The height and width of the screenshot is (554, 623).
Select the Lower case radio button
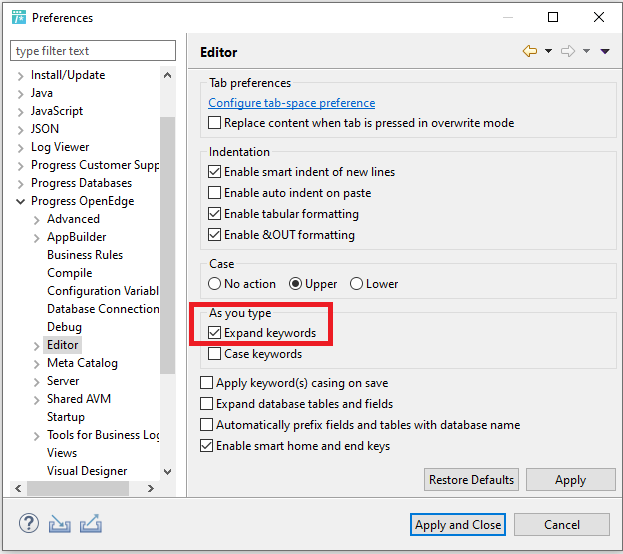pyautogui.click(x=356, y=283)
